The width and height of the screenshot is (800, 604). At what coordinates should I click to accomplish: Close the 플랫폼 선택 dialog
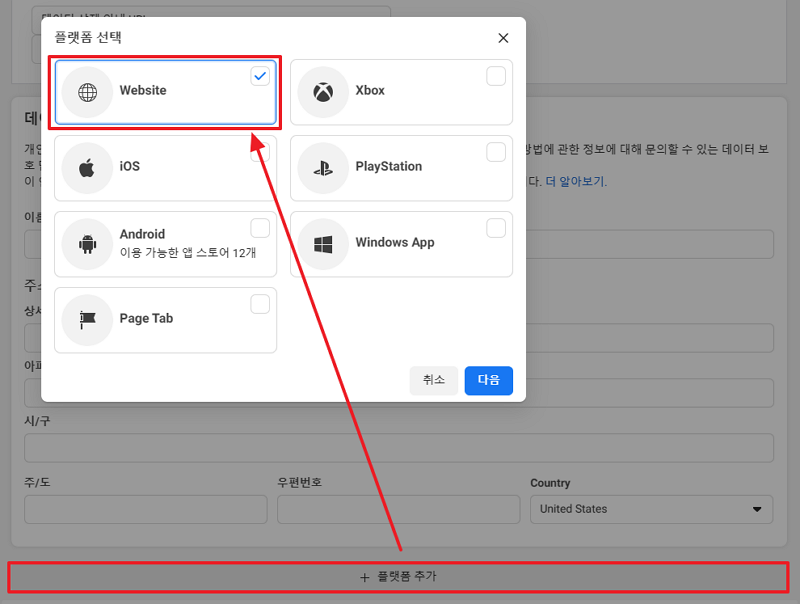pyautogui.click(x=503, y=38)
